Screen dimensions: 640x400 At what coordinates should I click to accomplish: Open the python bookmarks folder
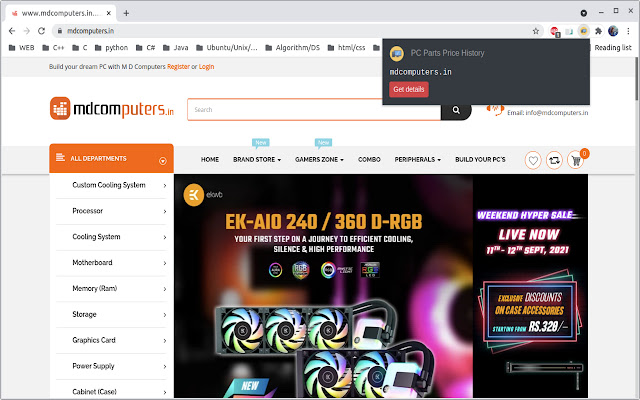pyautogui.click(x=111, y=48)
